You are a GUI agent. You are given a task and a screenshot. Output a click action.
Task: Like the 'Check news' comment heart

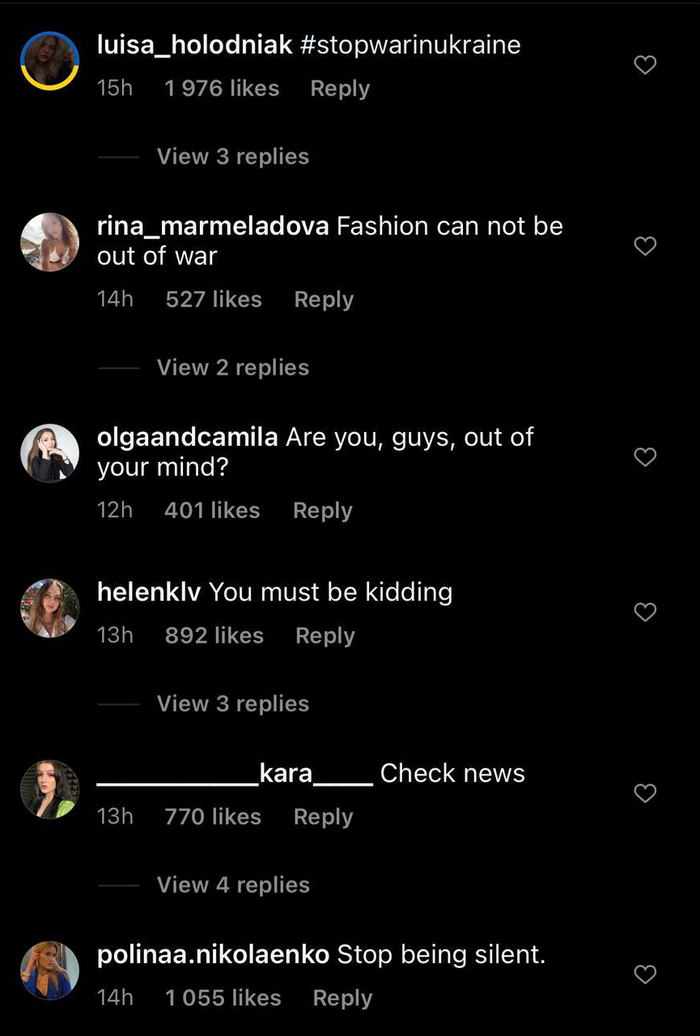coord(646,793)
